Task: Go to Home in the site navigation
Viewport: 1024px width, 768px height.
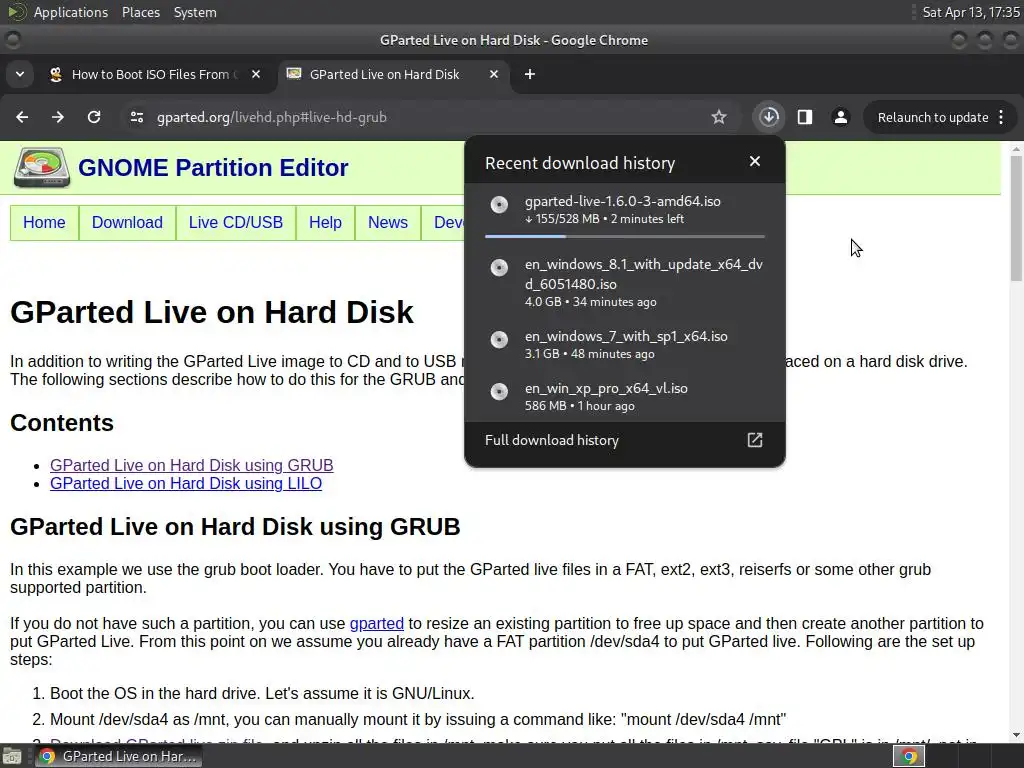Action: coord(44,223)
